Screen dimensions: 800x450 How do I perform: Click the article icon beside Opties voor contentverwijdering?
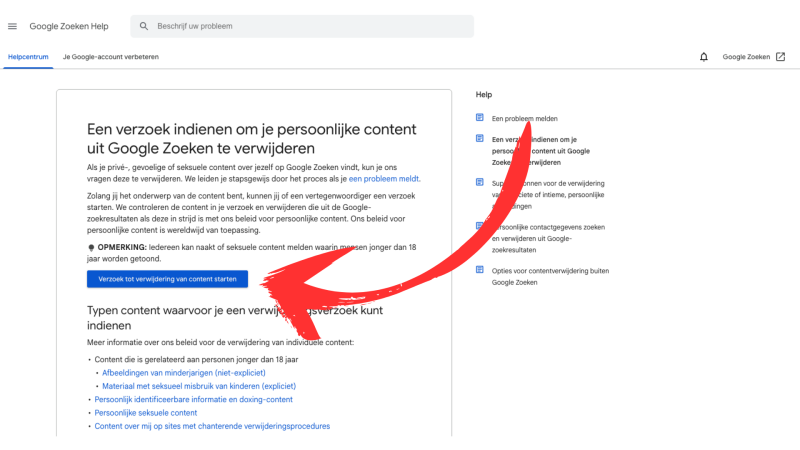tap(480, 270)
